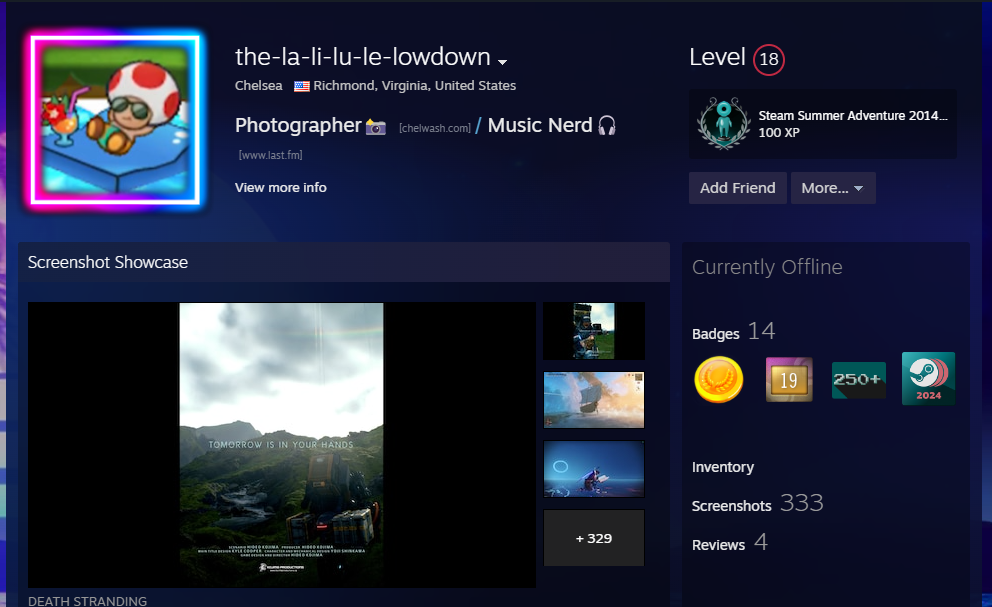The height and width of the screenshot is (607, 992).
Task: Click the the-la-li-lu-le-lowdown profile name
Action: click(363, 57)
